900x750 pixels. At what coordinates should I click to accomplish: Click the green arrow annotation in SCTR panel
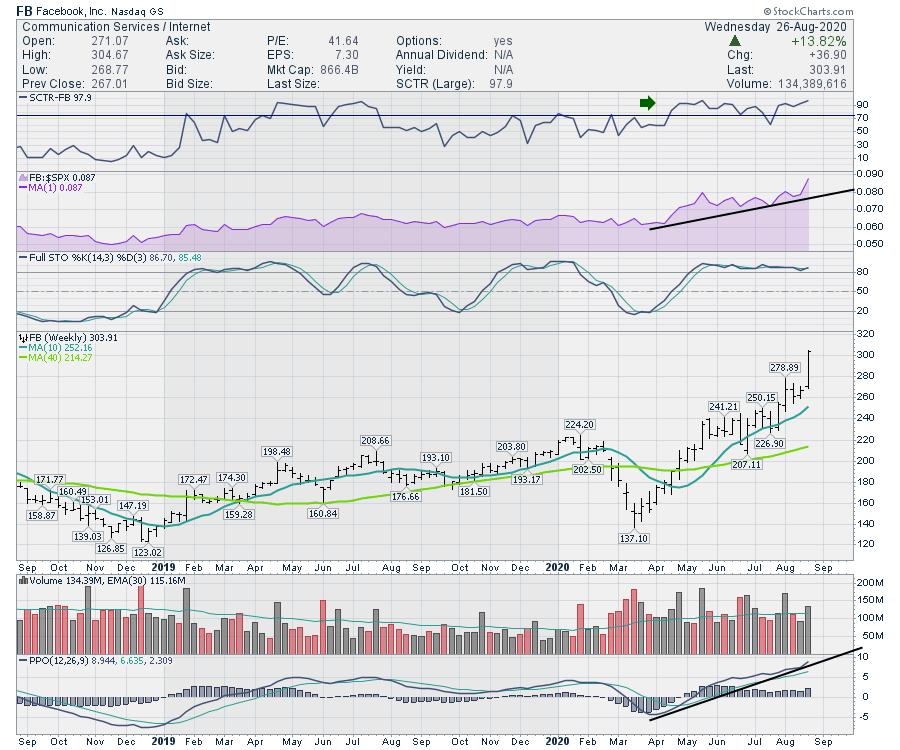[647, 102]
